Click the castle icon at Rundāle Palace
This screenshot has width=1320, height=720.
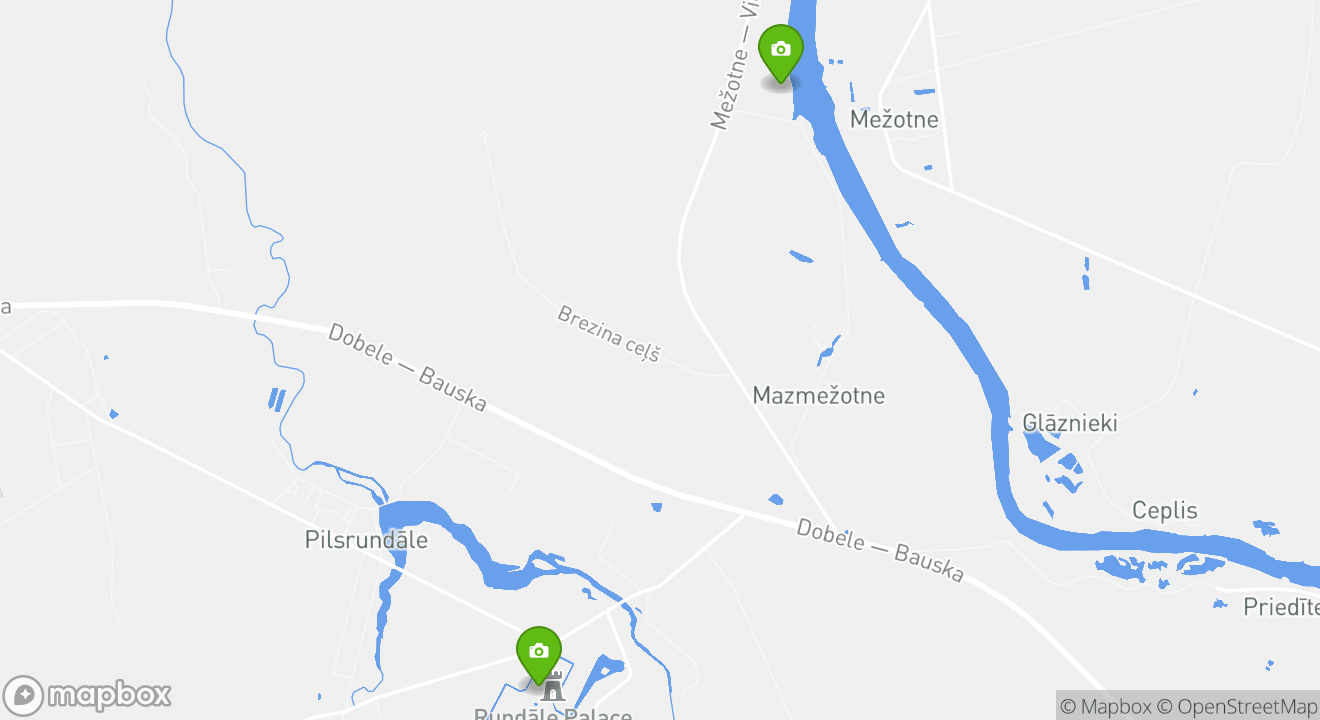(x=552, y=686)
